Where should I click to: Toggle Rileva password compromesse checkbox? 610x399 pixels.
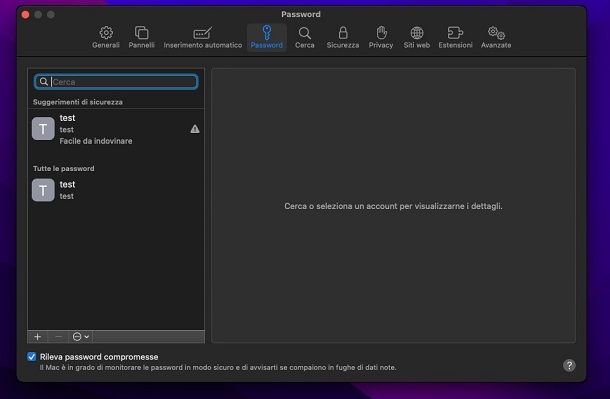[32, 357]
